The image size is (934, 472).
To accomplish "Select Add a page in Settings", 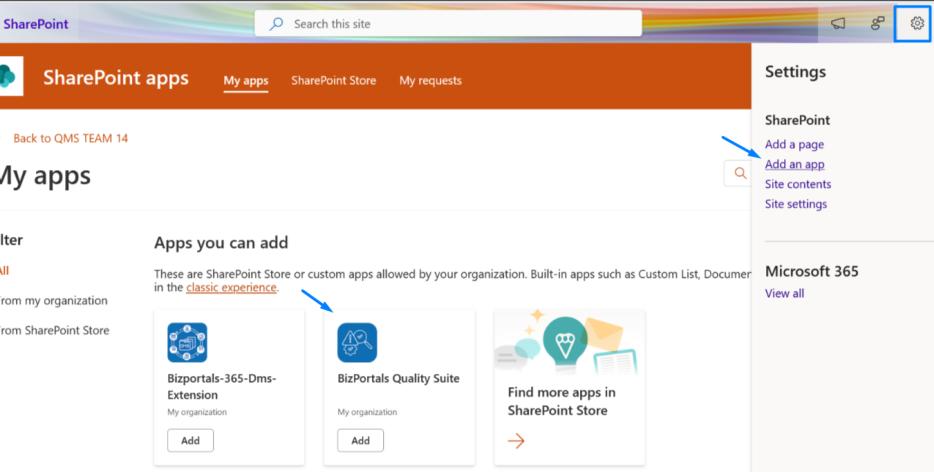I will (x=795, y=144).
